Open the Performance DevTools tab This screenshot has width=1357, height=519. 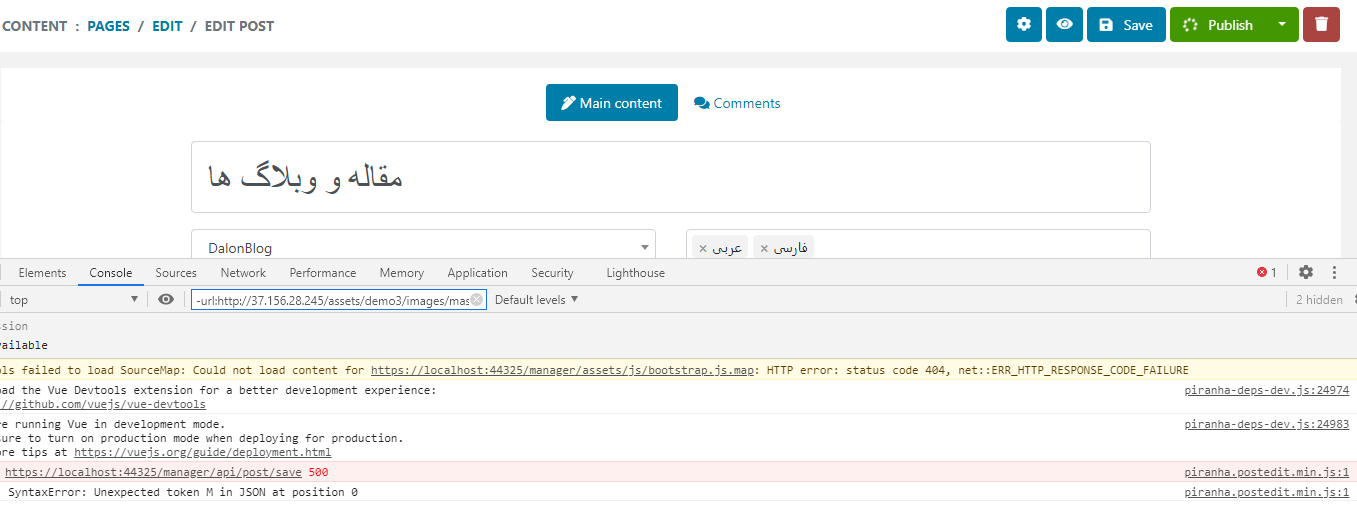click(323, 273)
